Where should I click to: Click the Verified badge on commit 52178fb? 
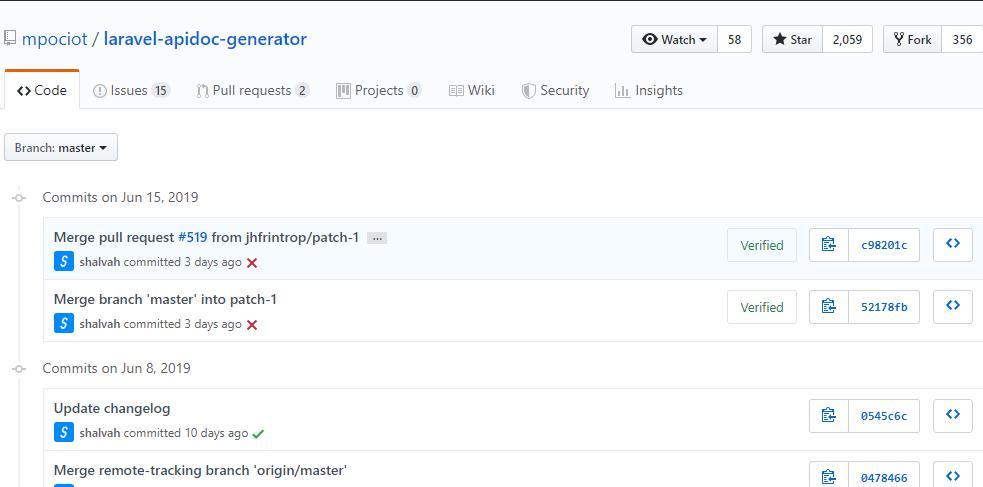pyautogui.click(x=761, y=307)
